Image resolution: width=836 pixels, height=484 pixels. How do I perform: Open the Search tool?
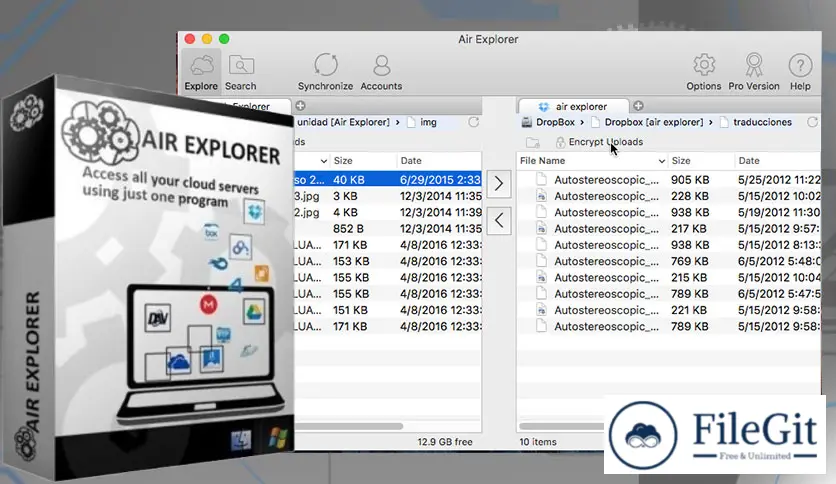click(x=240, y=72)
